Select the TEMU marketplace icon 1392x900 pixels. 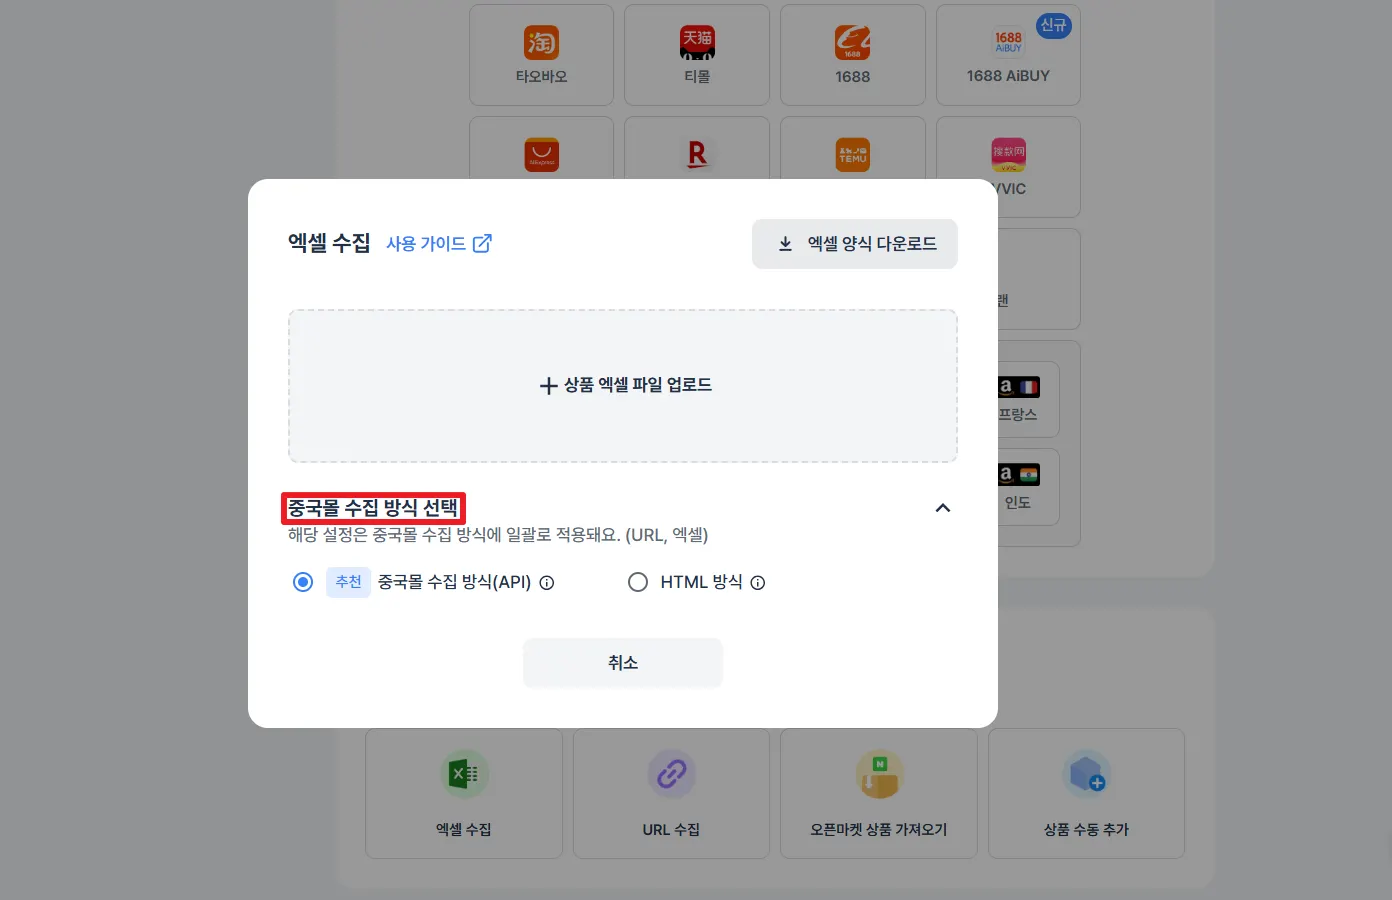853,155
